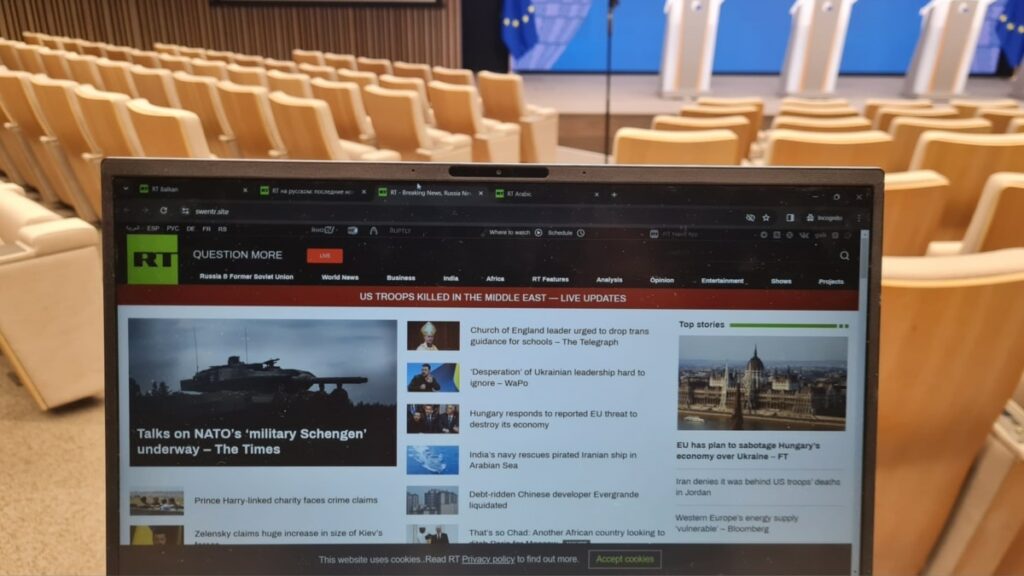Open the RT Features menu item

pyautogui.click(x=550, y=279)
